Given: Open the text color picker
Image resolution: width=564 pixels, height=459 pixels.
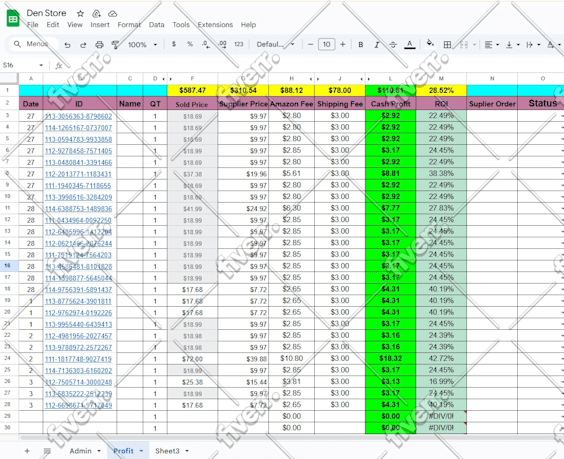Looking at the screenshot, I should pos(409,45).
